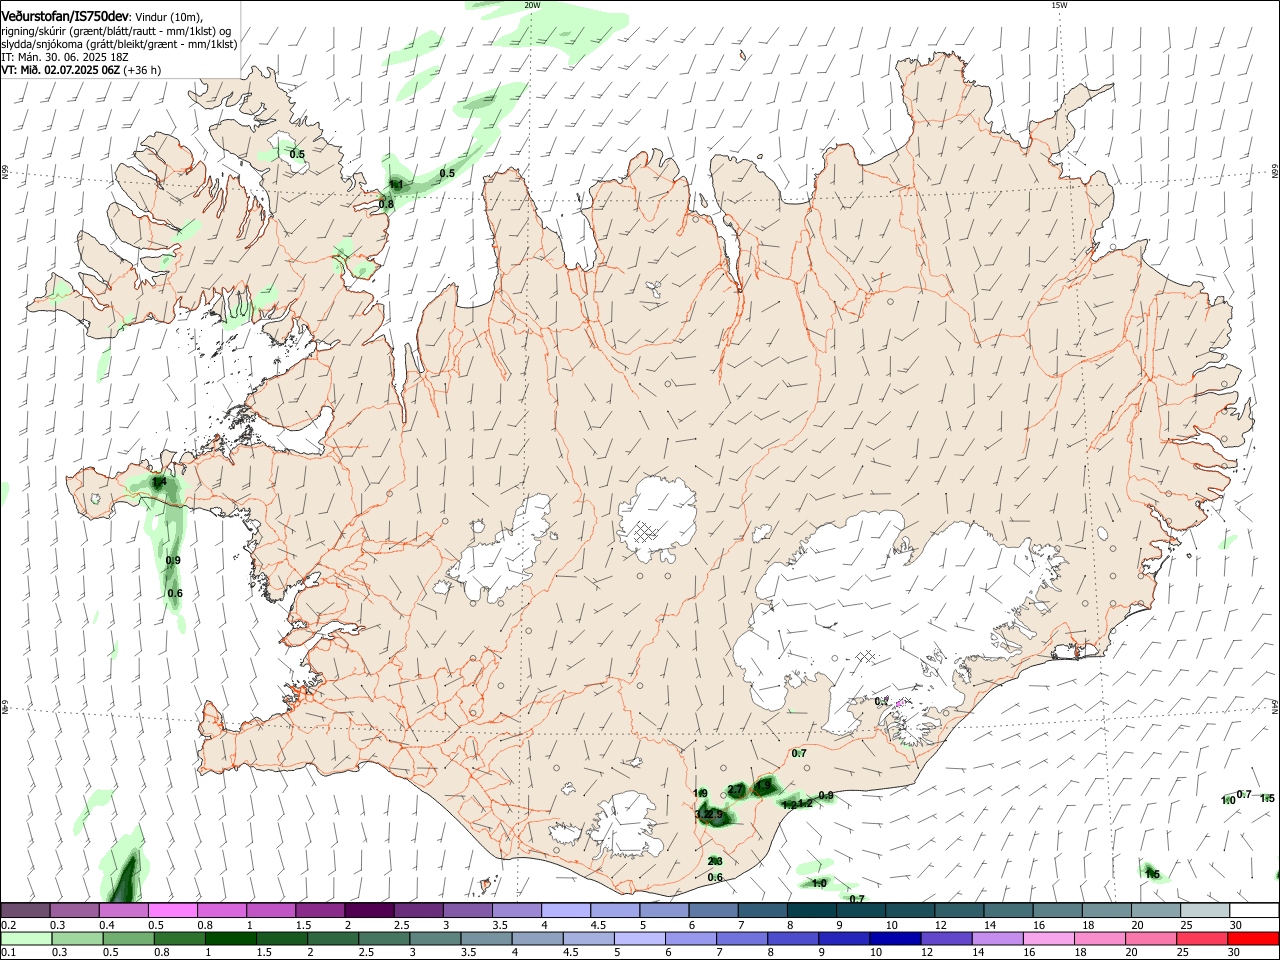Select the upper legend's 2 darkest purple swatch
The width and height of the screenshot is (1280, 960).
click(369, 911)
